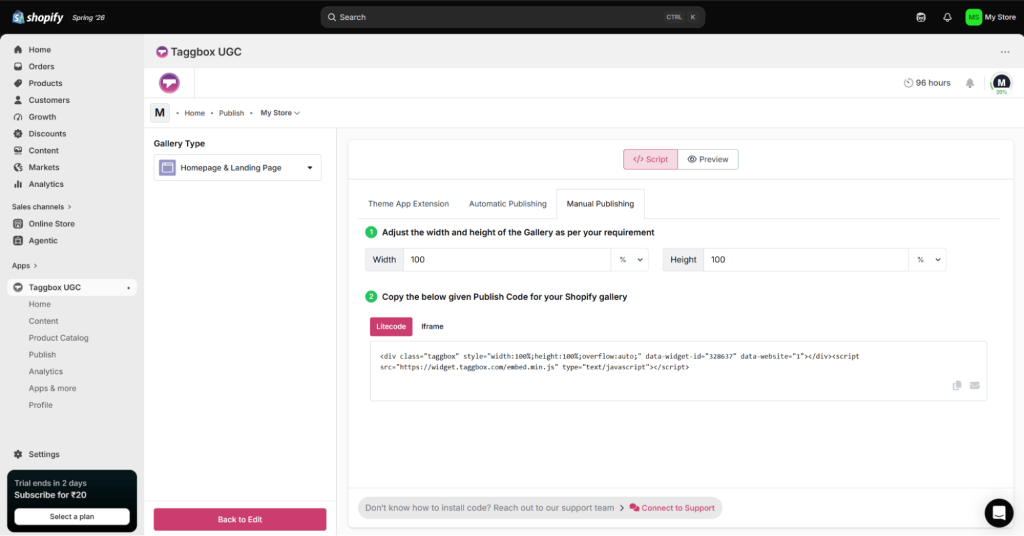Open the My Store account menu
The width and height of the screenshot is (1024, 536).
coord(991,18)
